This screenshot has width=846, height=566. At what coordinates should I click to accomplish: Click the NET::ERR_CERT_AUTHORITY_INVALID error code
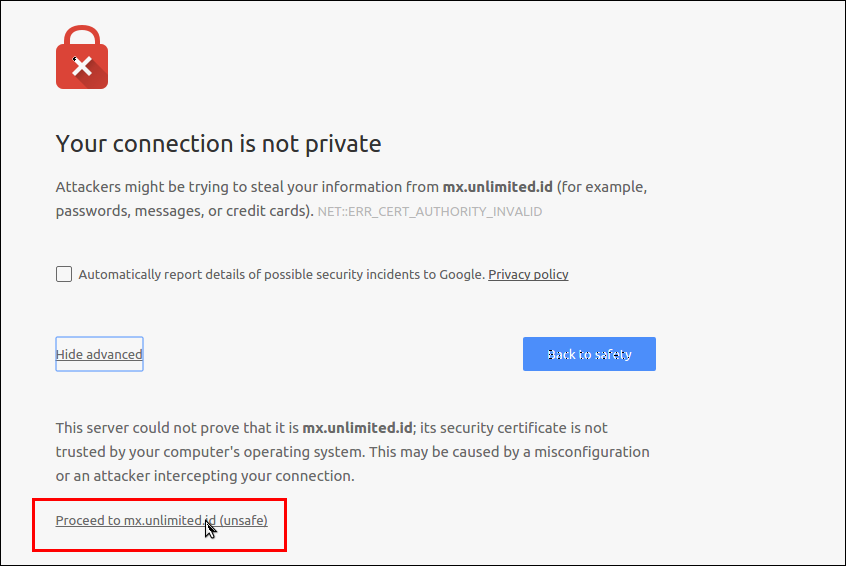click(x=429, y=212)
